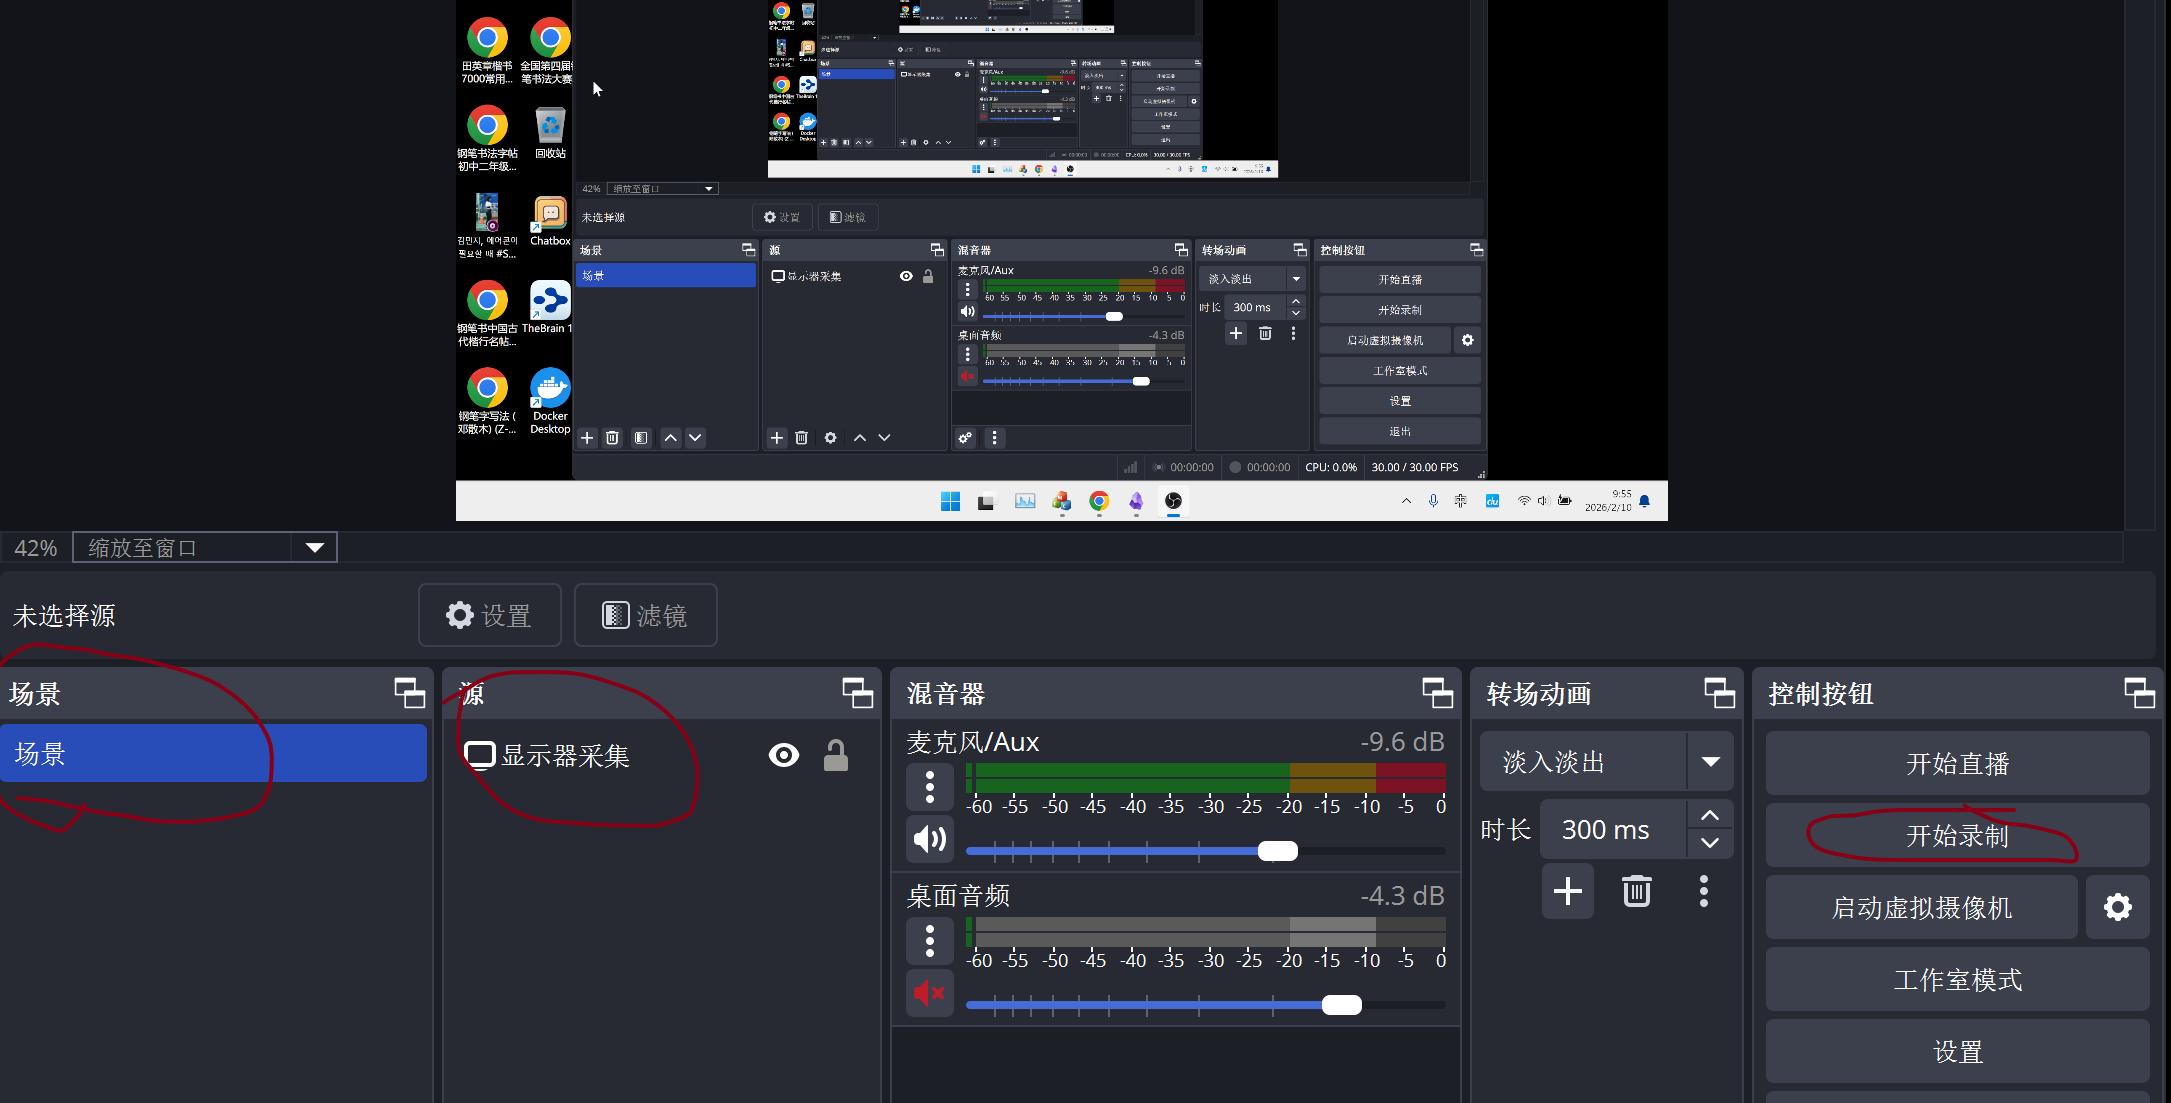
Task: Open 桌面音频 three-dot options menu
Action: pyautogui.click(x=930, y=941)
